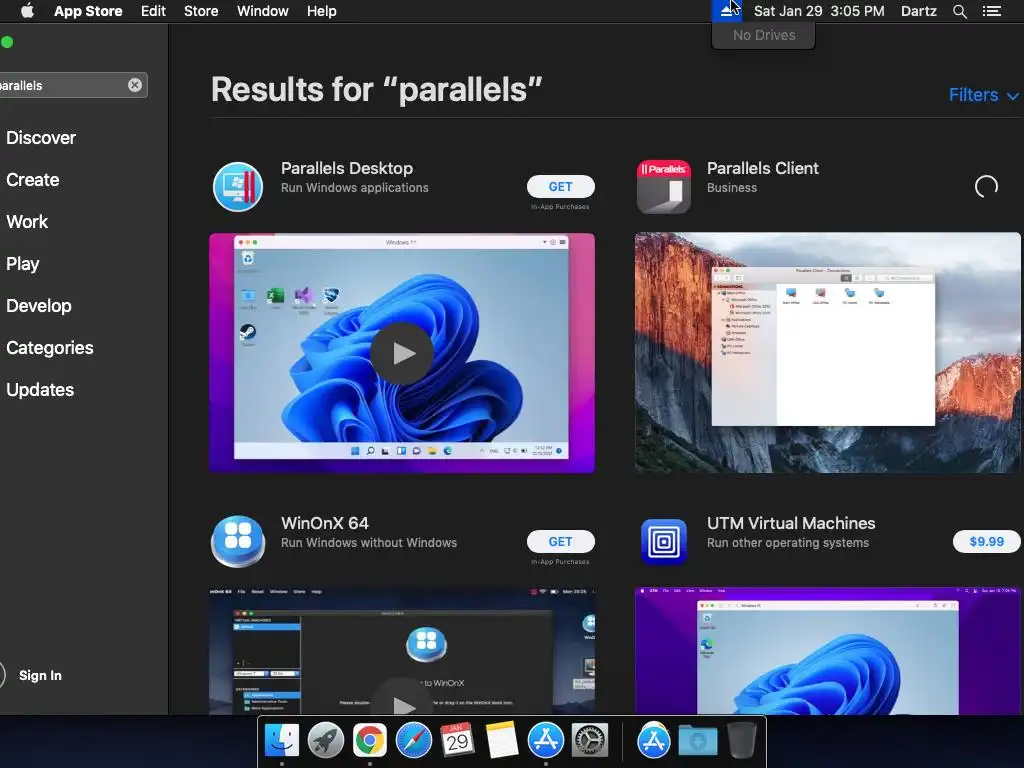Open Notification Center list icon

click(x=991, y=11)
